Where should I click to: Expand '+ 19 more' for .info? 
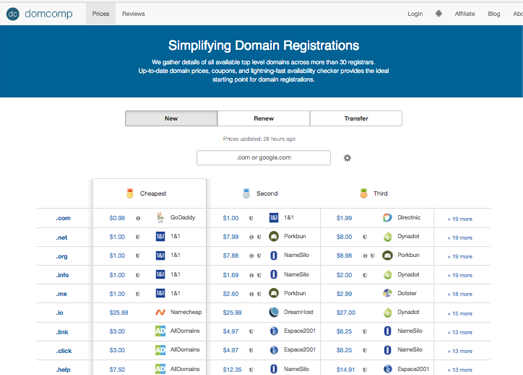(x=460, y=275)
